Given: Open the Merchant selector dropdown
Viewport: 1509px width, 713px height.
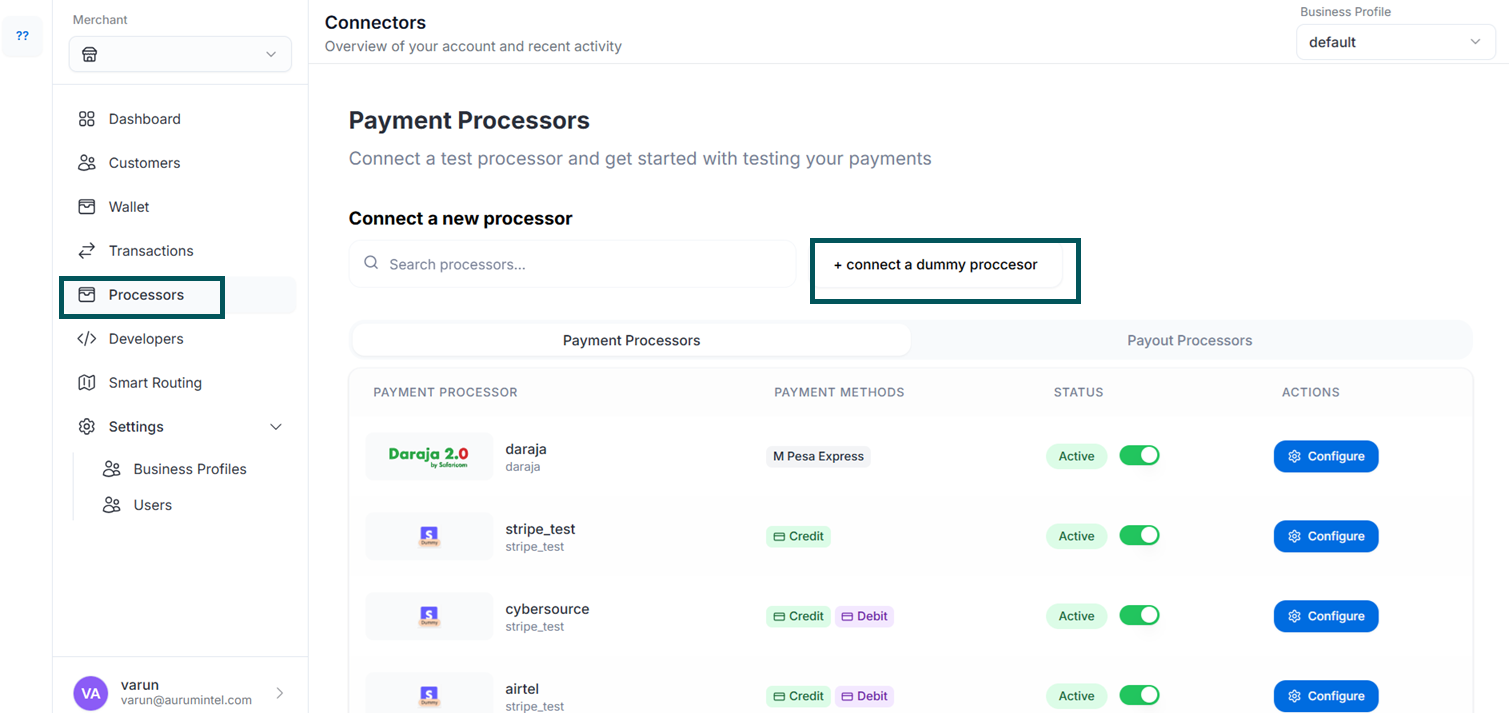Looking at the screenshot, I should (x=180, y=54).
